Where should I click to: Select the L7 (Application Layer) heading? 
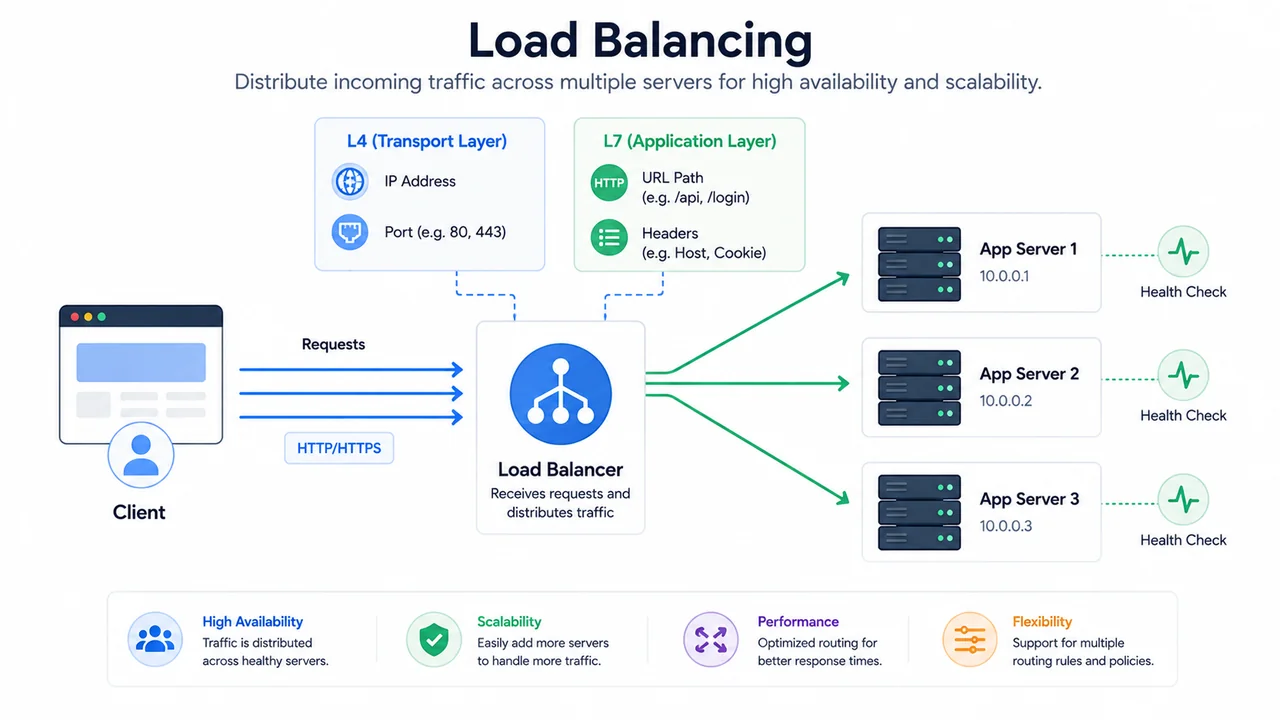pos(689,141)
